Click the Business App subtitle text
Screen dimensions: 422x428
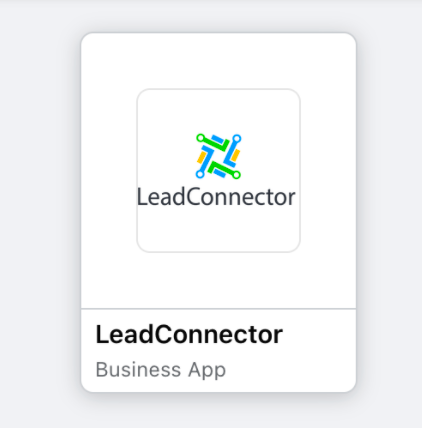point(161,370)
